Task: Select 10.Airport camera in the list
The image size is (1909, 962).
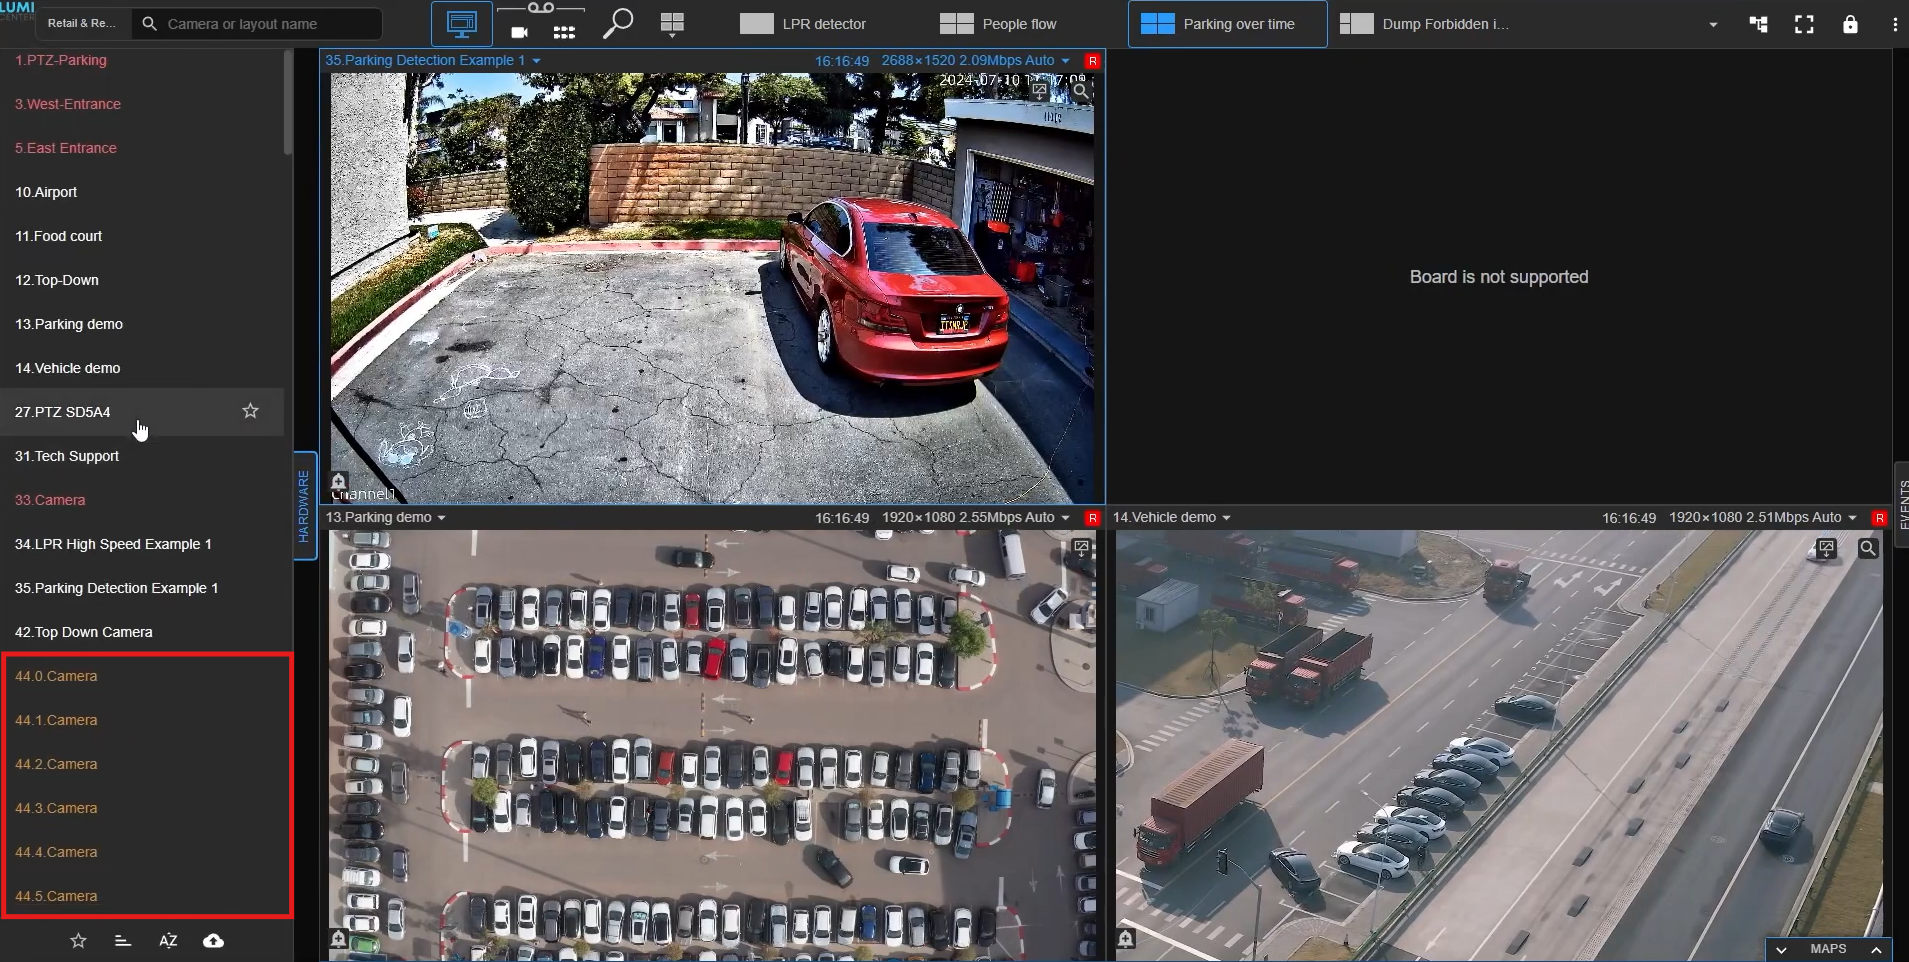Action: [46, 192]
